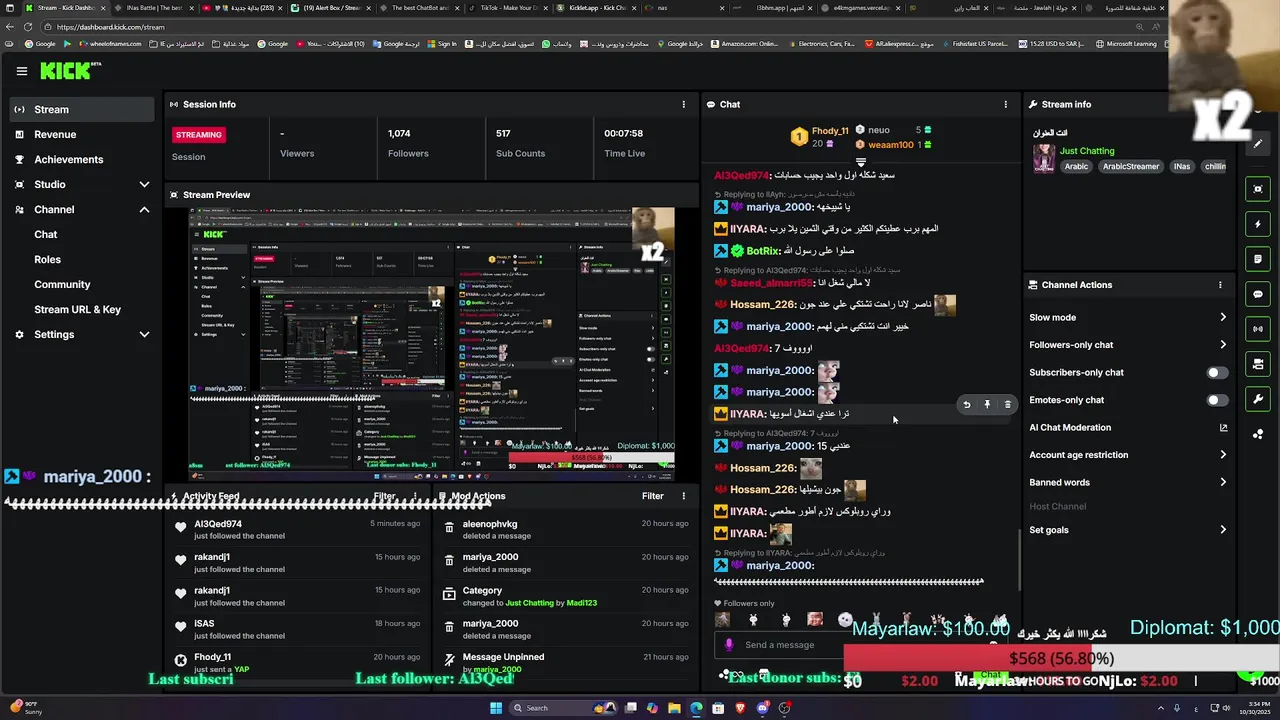
Task: Collapse the Channel sidebar section
Action: 144,210
